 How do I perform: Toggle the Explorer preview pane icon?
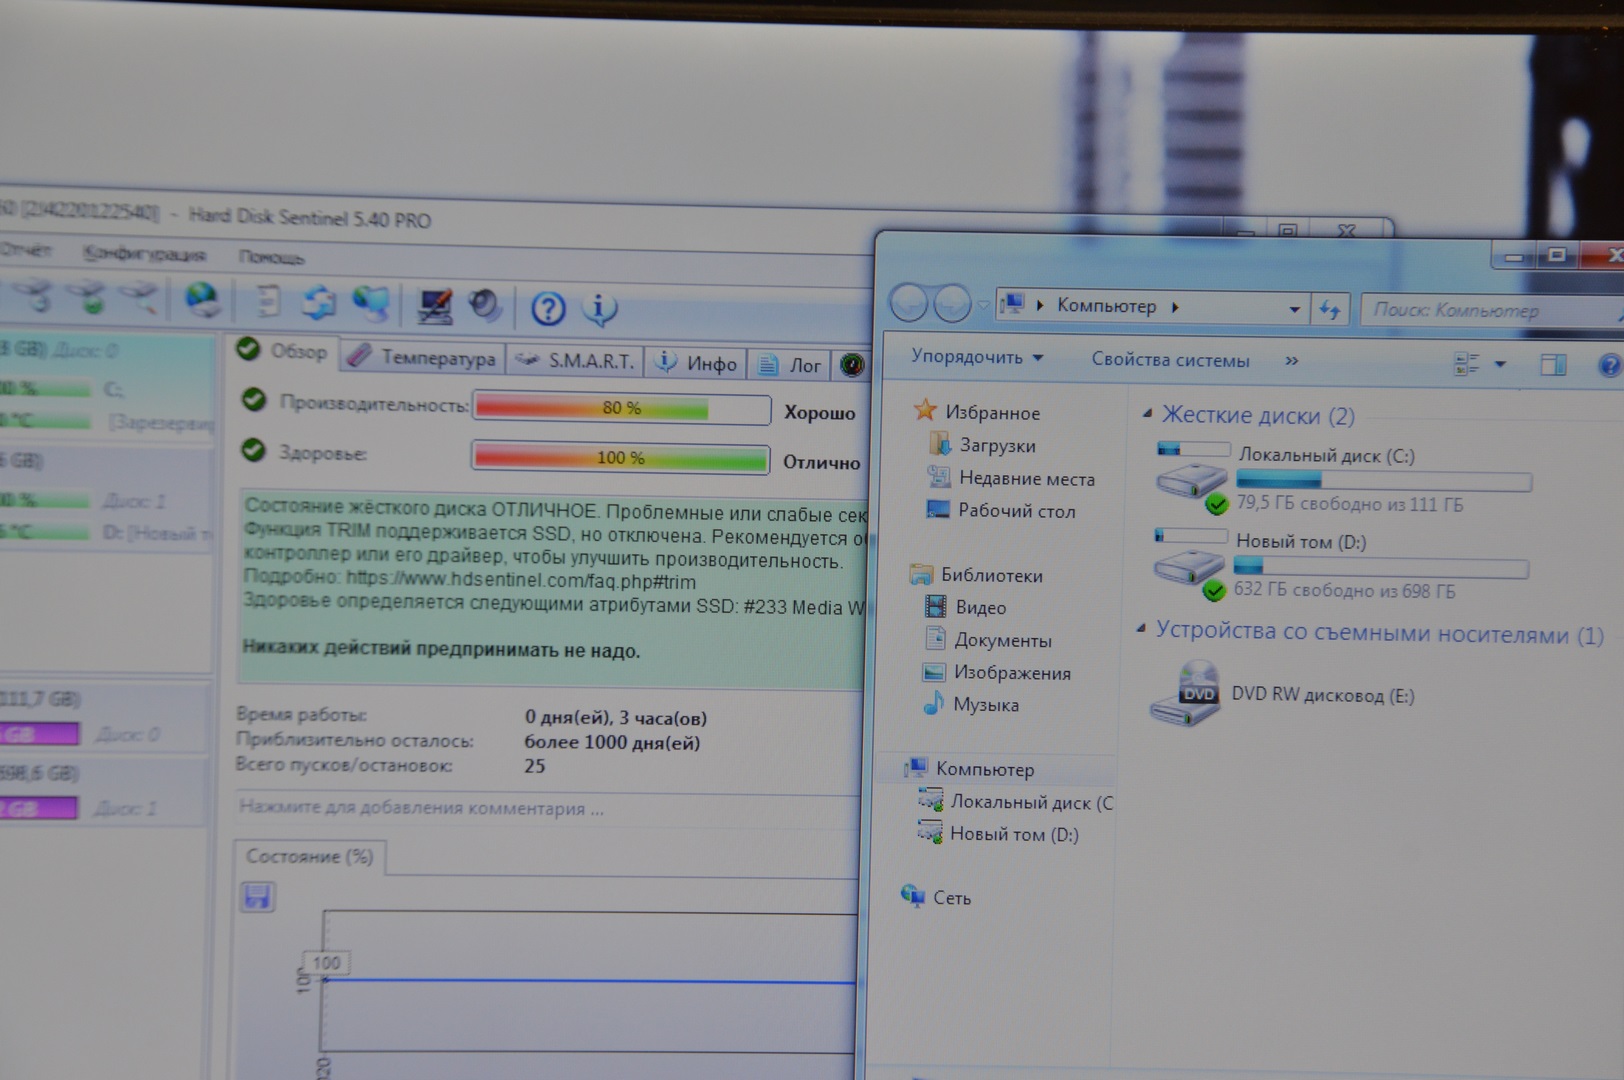(x=1553, y=365)
